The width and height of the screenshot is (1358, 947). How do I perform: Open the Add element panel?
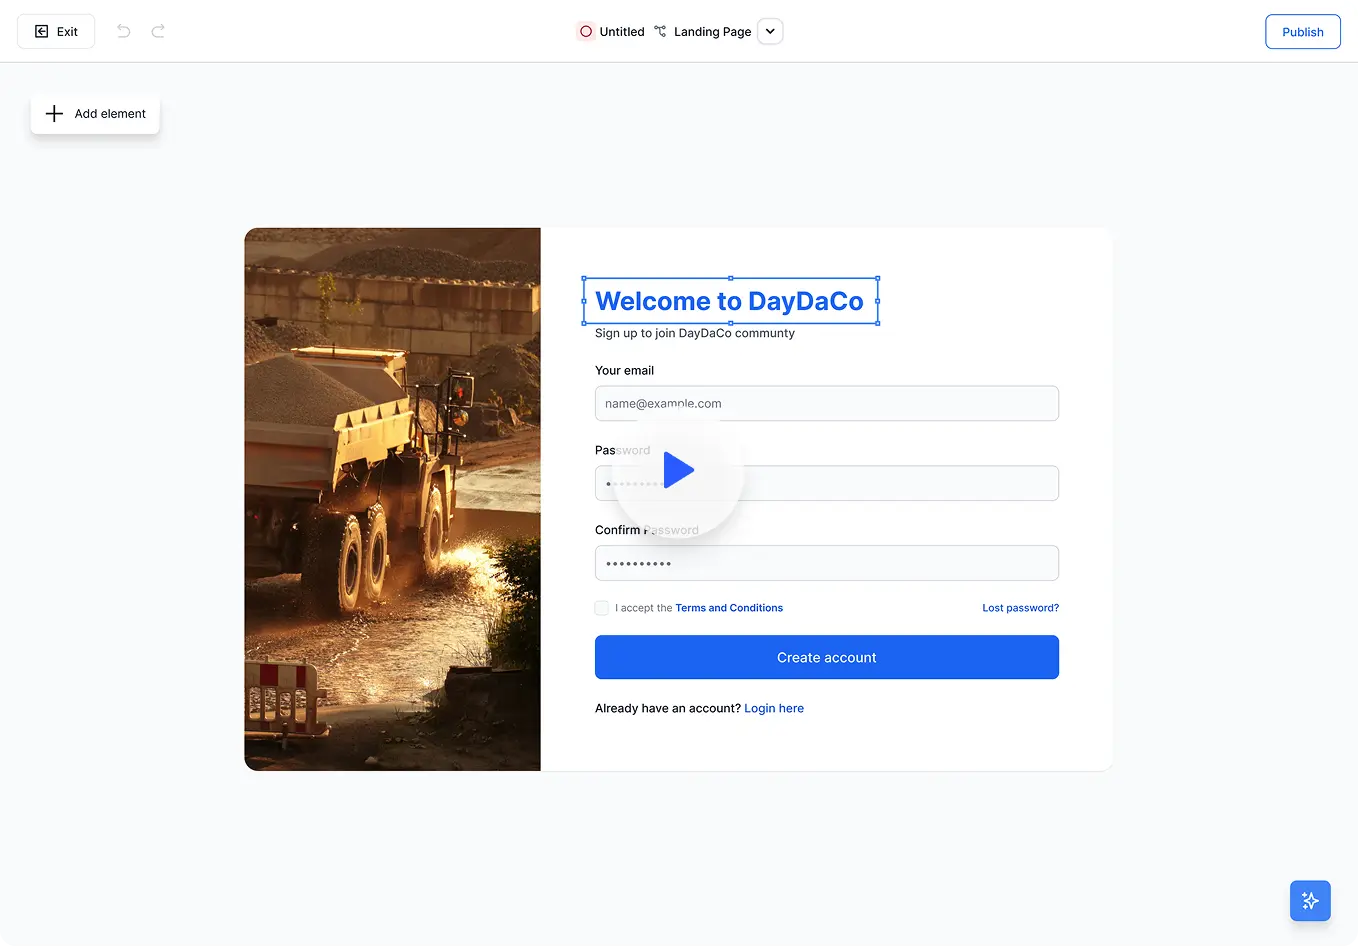tap(95, 114)
